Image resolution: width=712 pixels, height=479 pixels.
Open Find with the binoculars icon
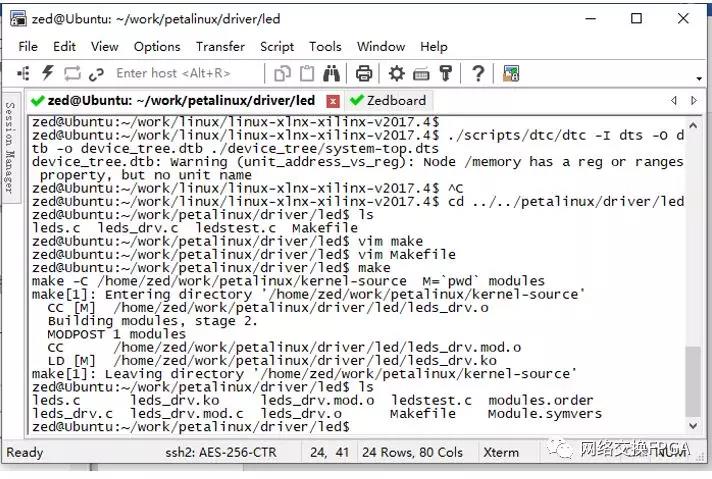click(x=331, y=73)
